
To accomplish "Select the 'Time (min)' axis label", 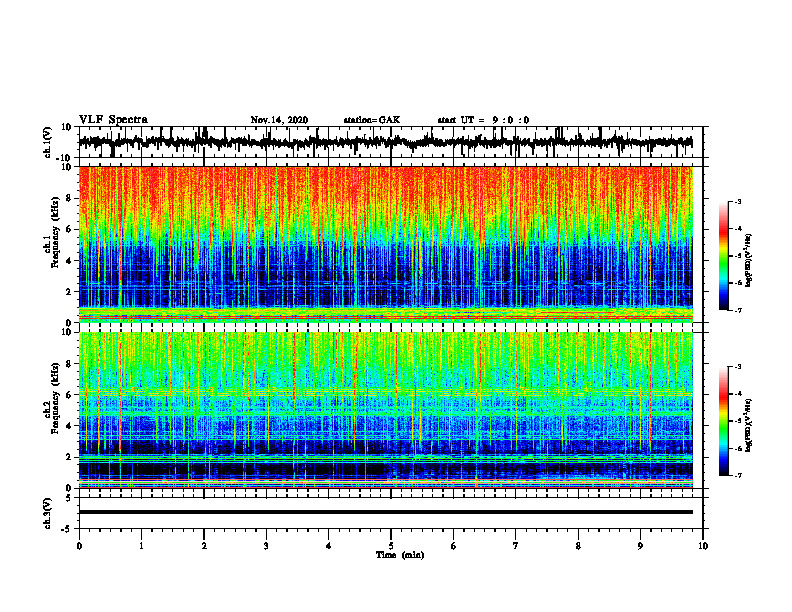I will [x=400, y=555].
